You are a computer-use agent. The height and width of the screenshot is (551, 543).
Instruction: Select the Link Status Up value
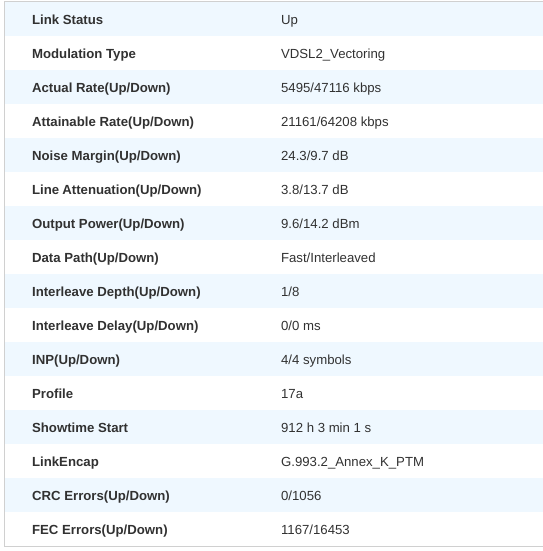tap(289, 20)
